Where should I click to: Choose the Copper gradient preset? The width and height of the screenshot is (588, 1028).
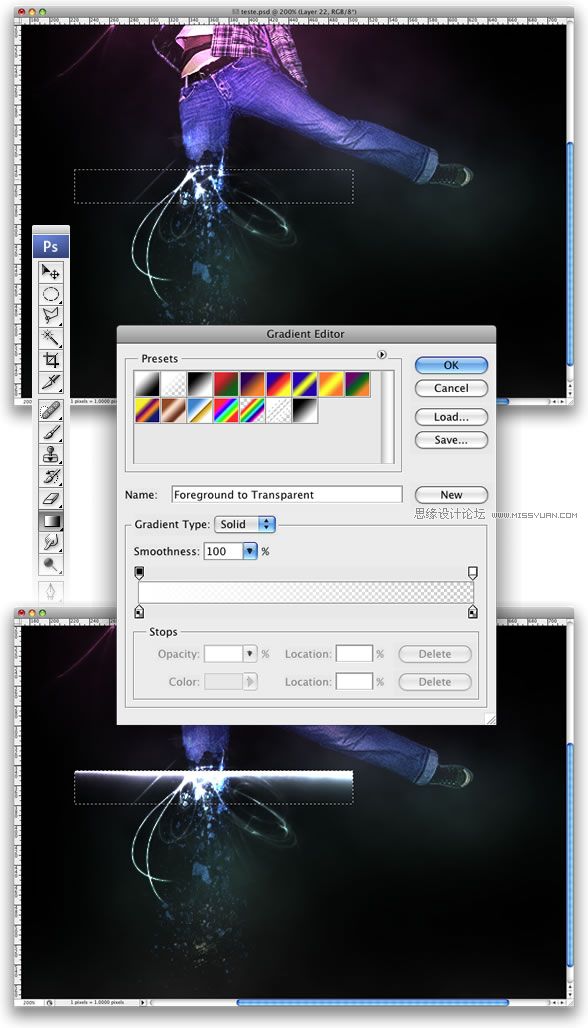tap(173, 410)
